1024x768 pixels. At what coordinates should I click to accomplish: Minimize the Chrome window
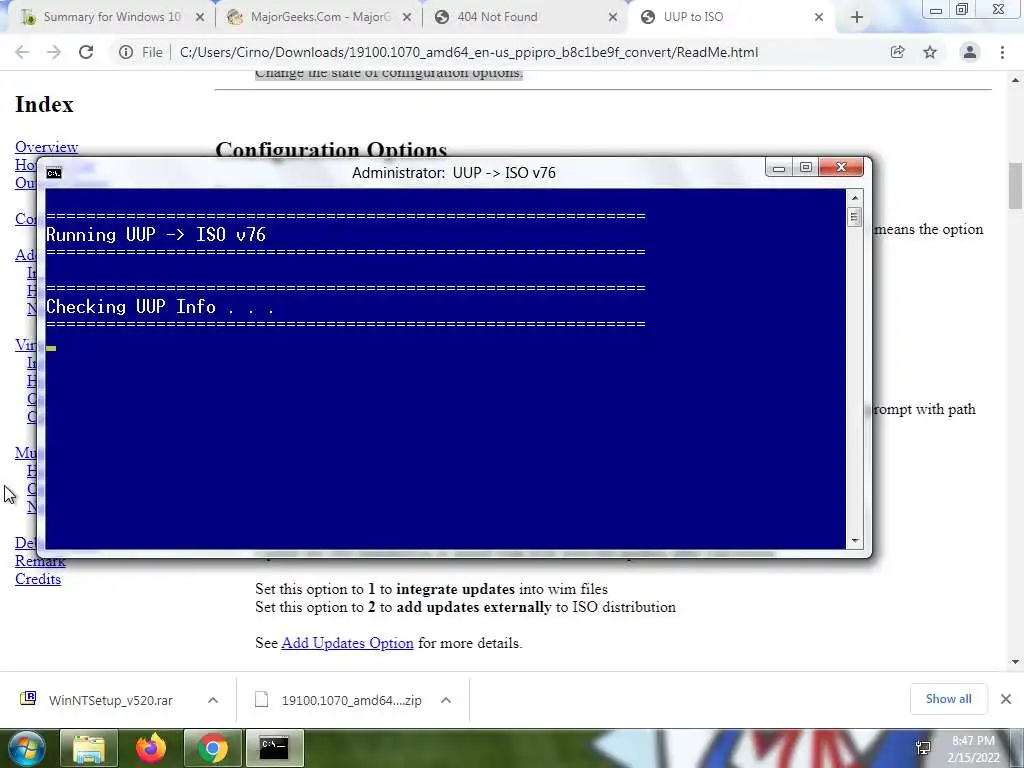[936, 10]
